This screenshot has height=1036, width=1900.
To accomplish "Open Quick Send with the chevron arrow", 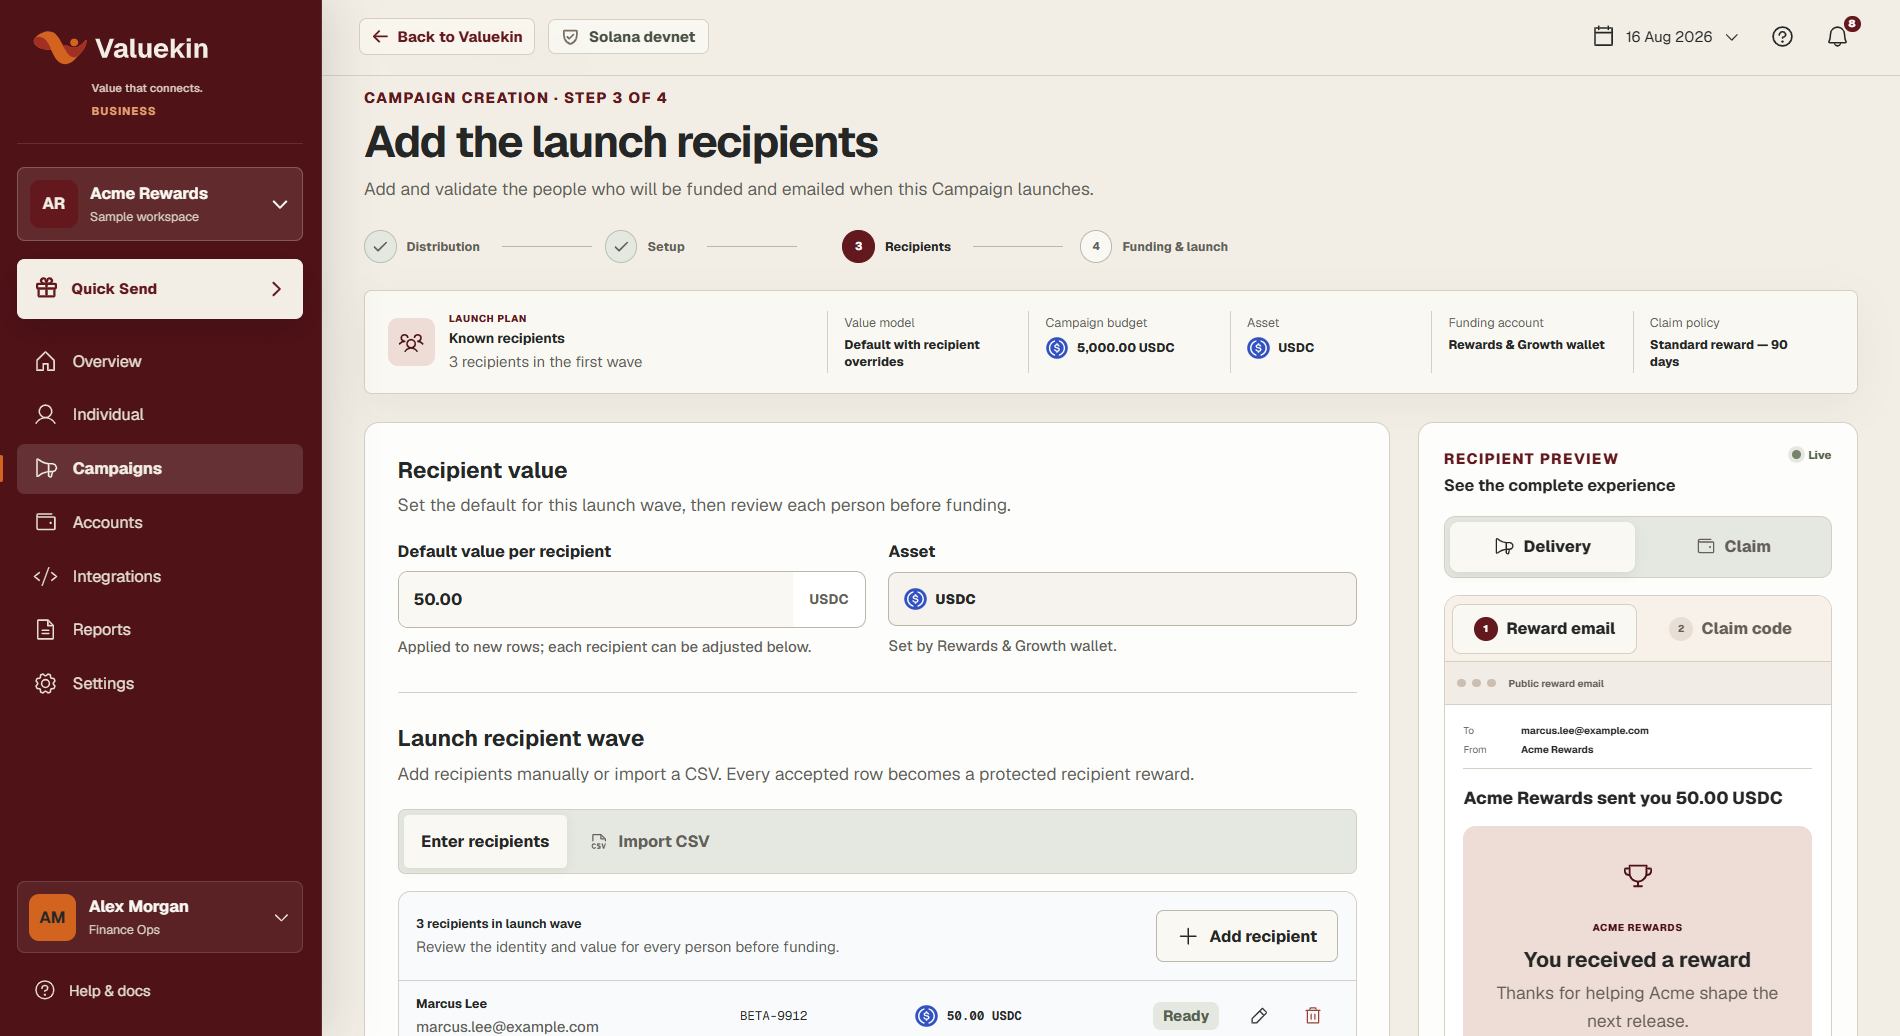I will tap(277, 289).
